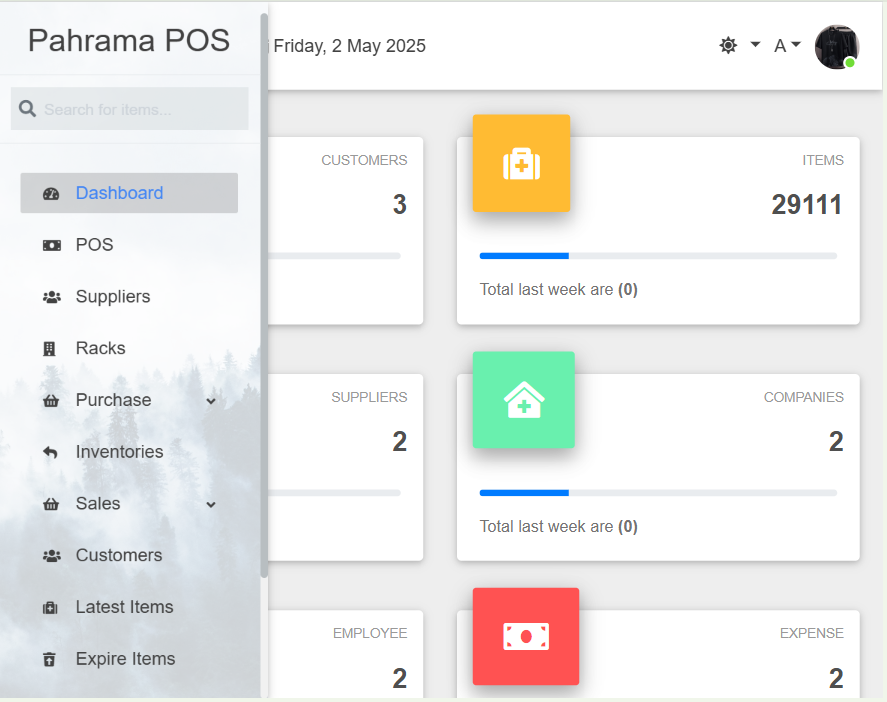Viewport: 887px width, 702px height.
Task: Click the Companies card progress bar
Action: pyautogui.click(x=658, y=493)
